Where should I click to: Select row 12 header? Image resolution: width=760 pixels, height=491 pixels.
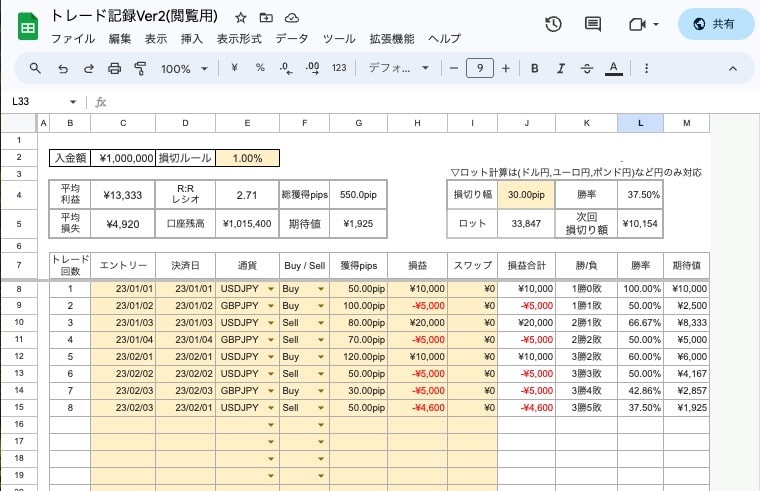(x=19, y=356)
